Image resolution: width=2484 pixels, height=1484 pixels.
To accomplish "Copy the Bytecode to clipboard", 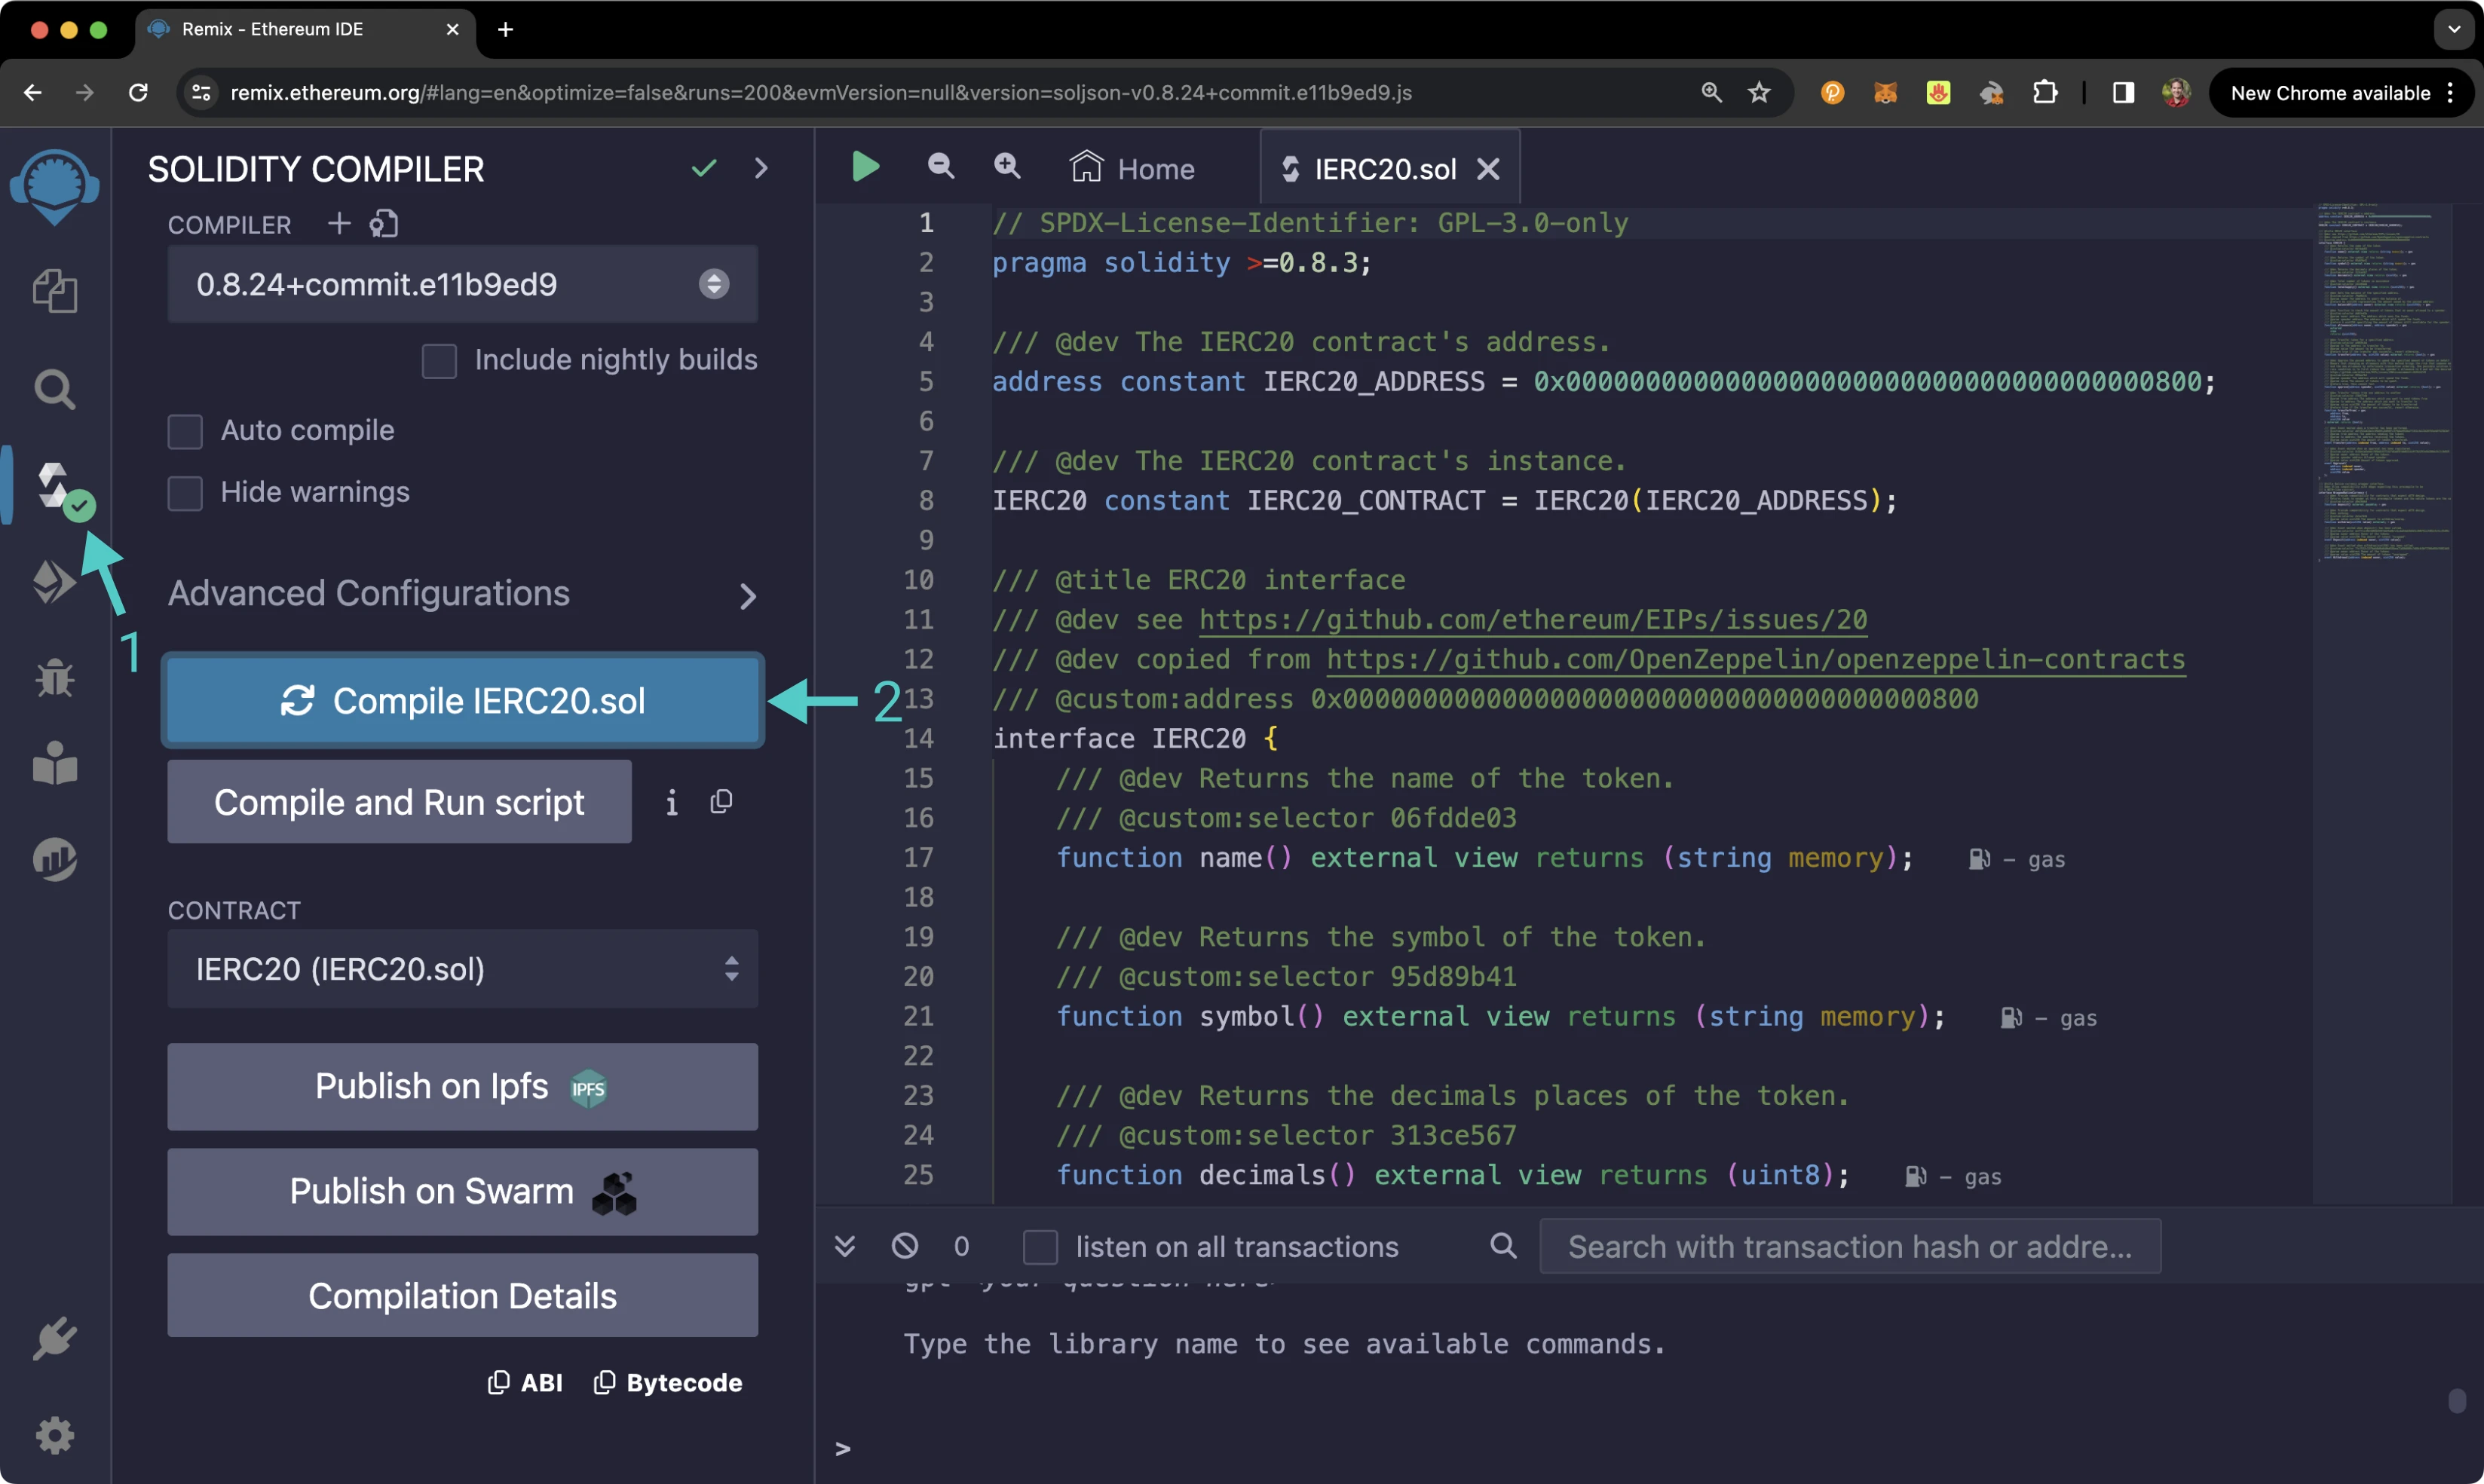I will 668,1382.
